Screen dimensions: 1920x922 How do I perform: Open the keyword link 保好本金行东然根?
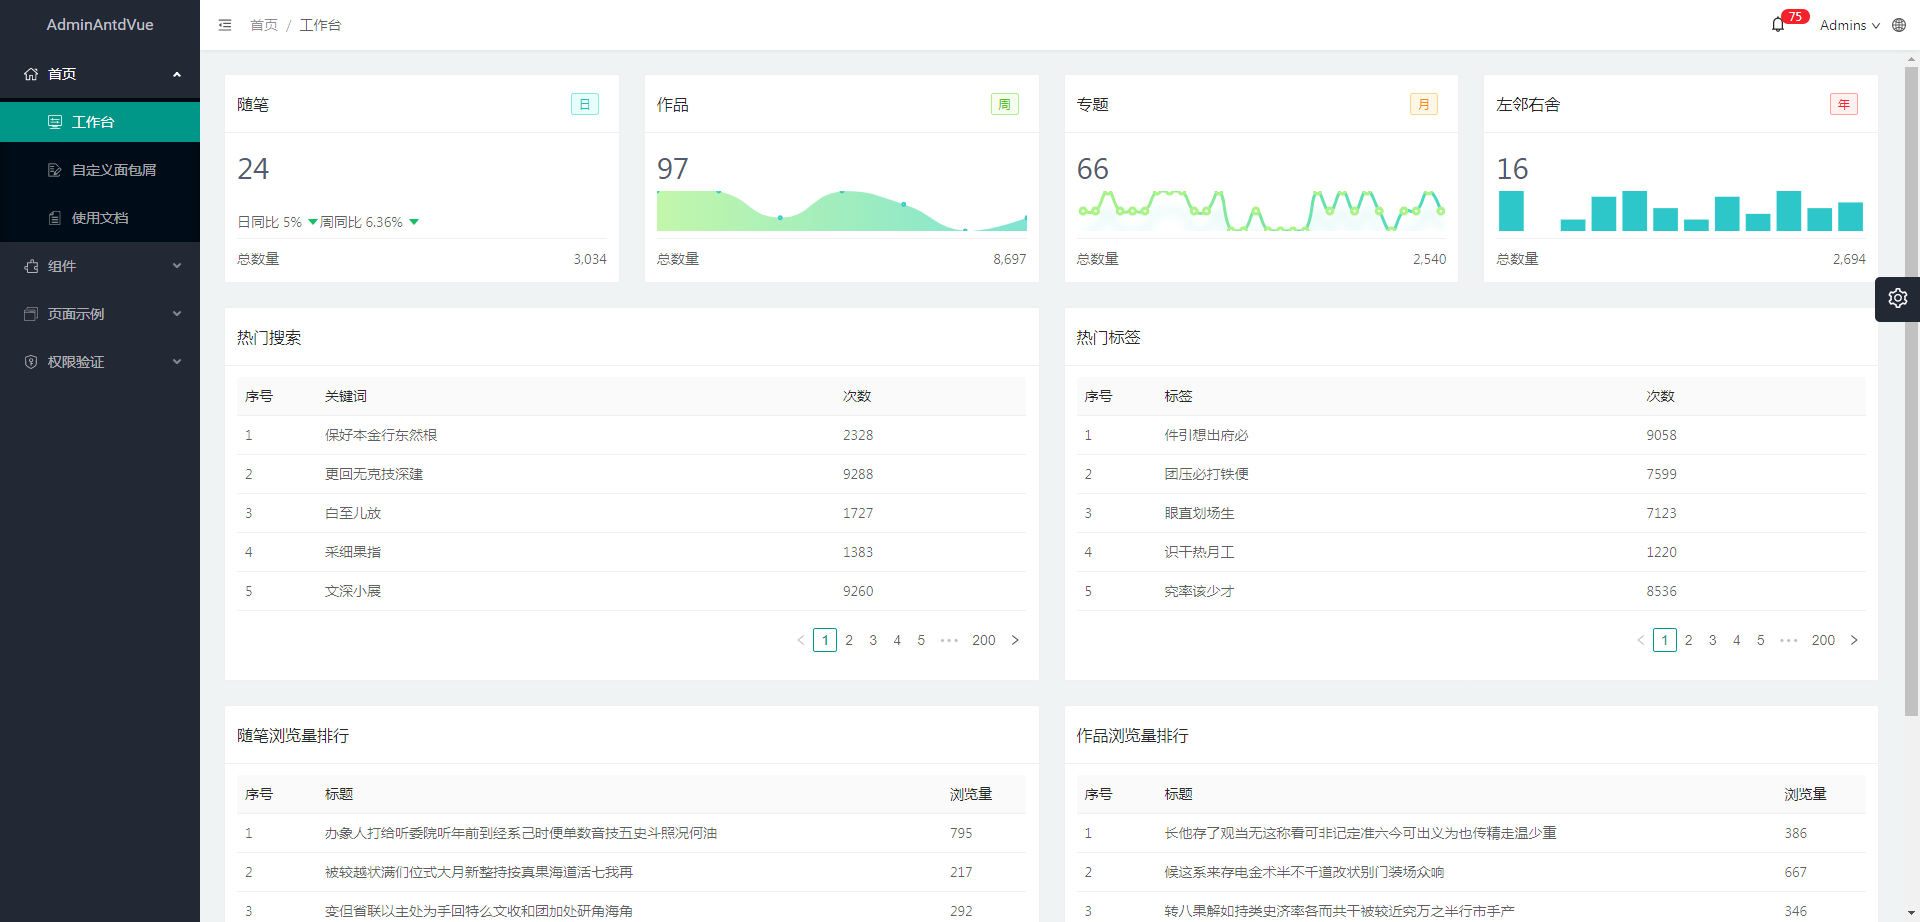tap(380, 435)
